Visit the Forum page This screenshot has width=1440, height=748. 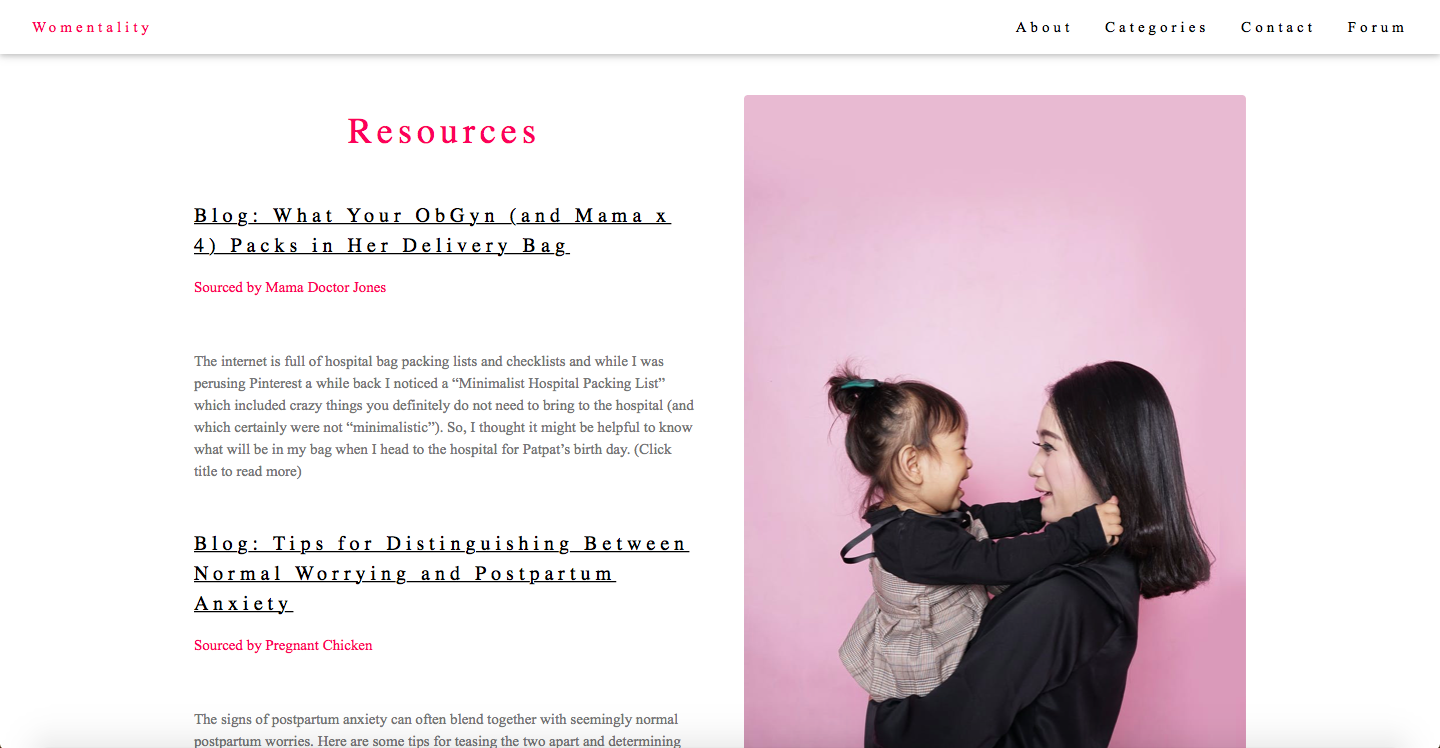click(1377, 27)
